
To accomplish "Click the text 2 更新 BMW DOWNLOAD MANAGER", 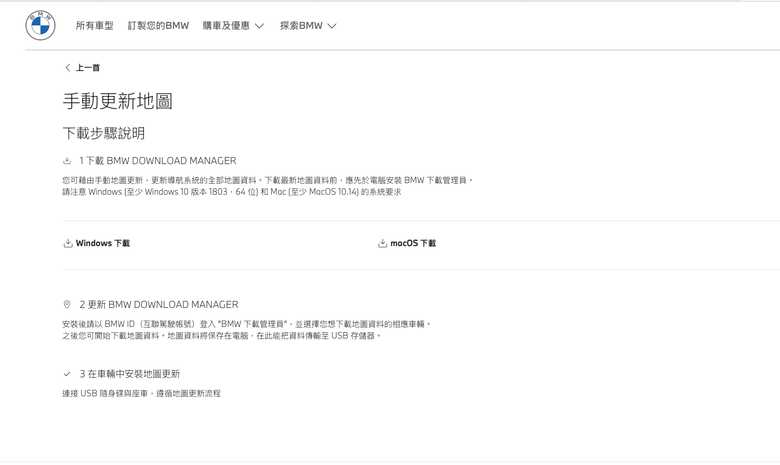I will click(x=159, y=304).
